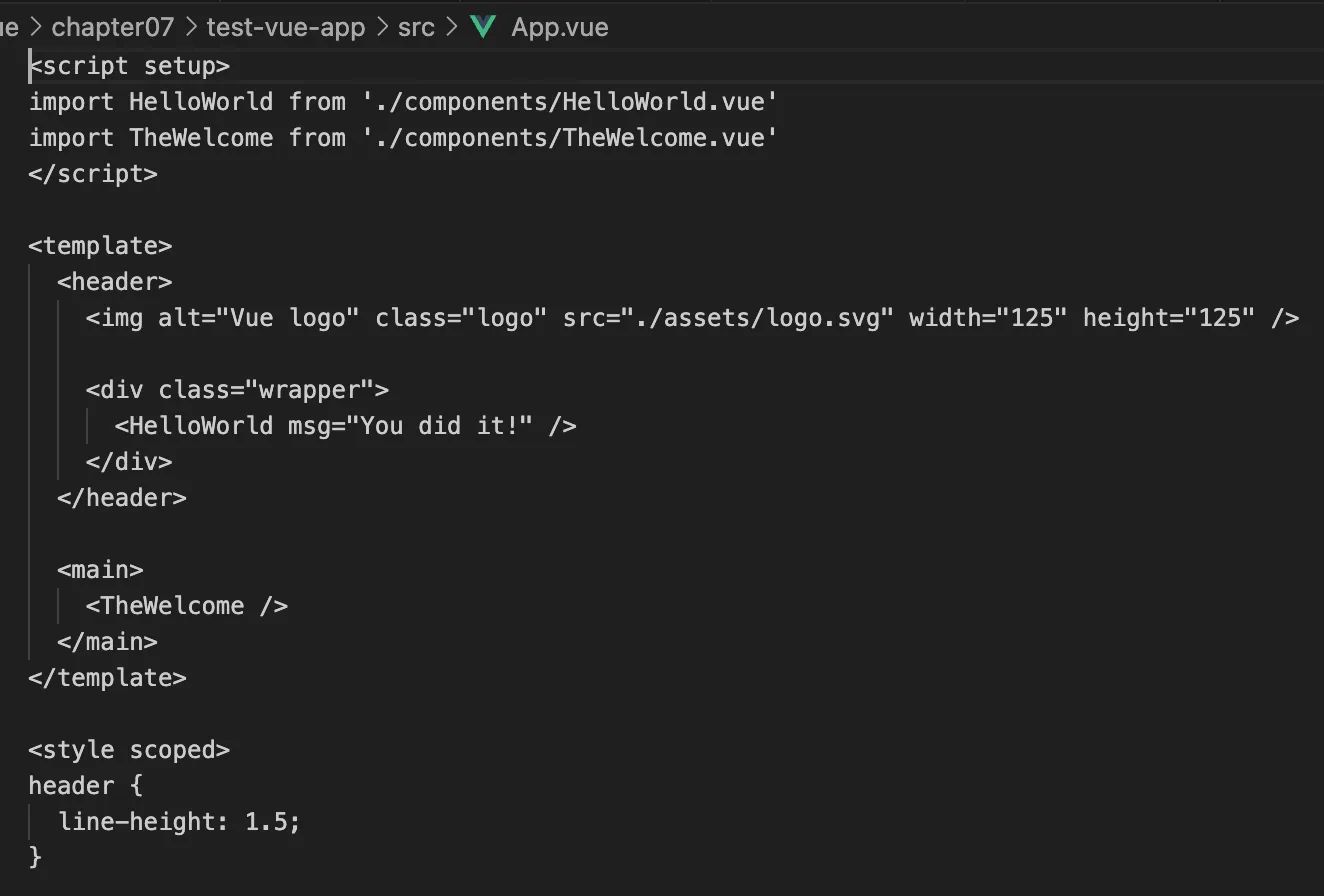Click the '<TheWelcome />' component tag

(x=187, y=606)
